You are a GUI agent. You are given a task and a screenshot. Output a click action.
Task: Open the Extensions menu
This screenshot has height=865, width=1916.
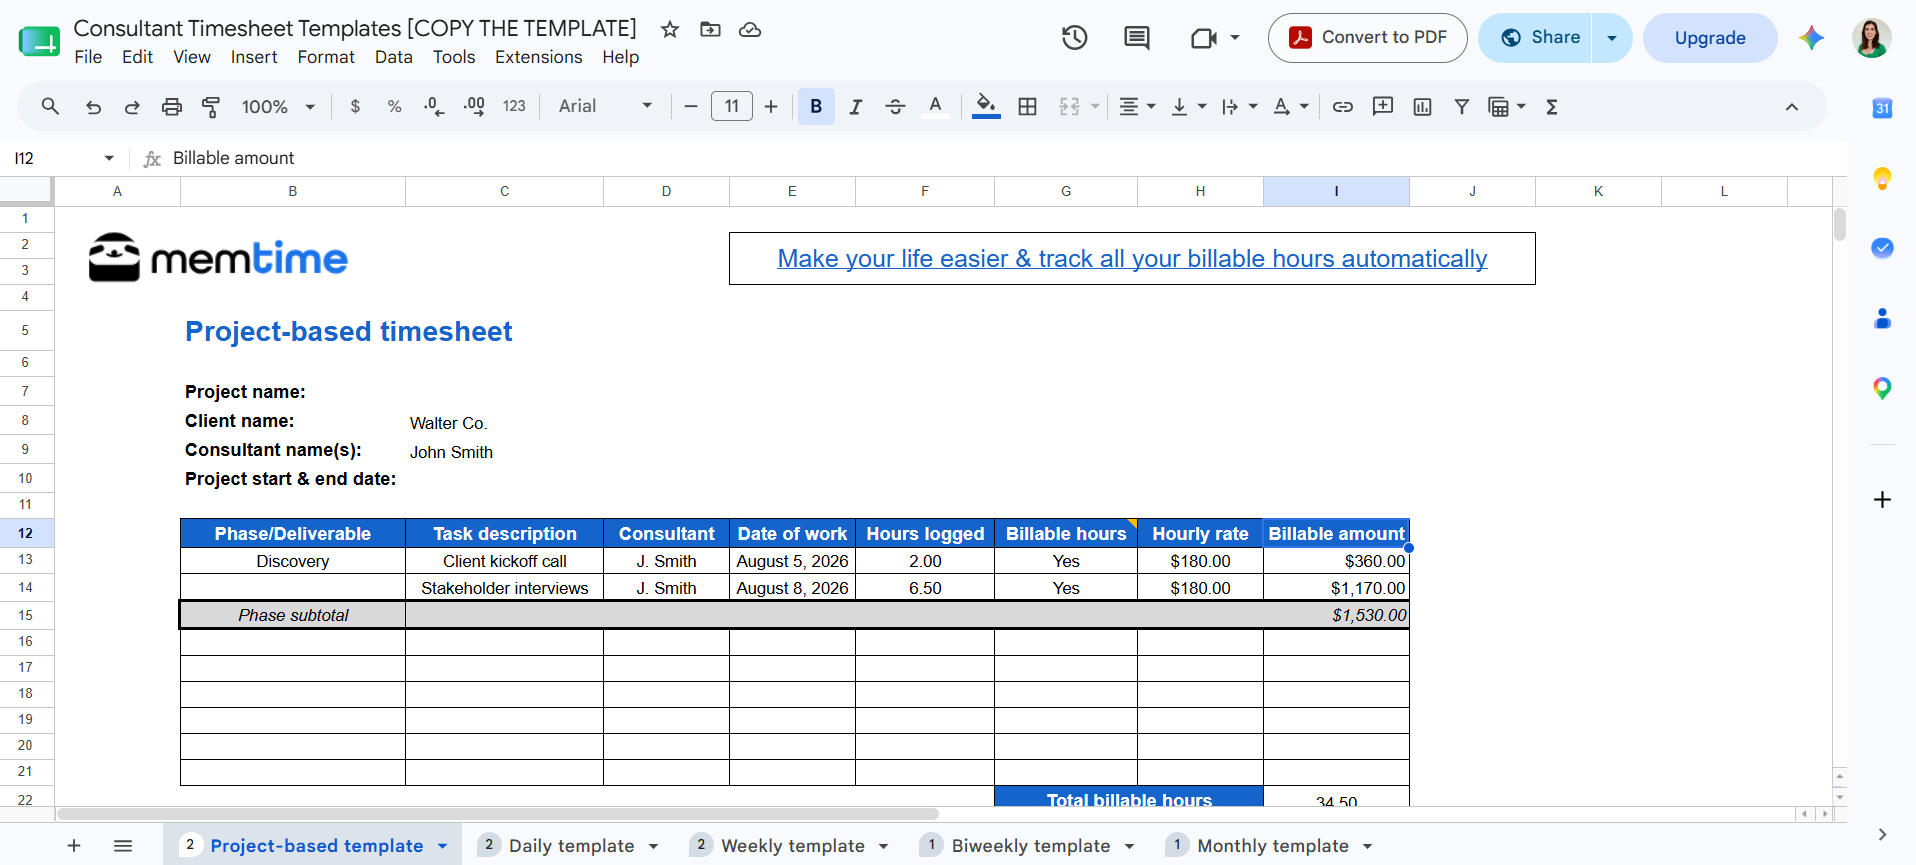pyautogui.click(x=538, y=57)
